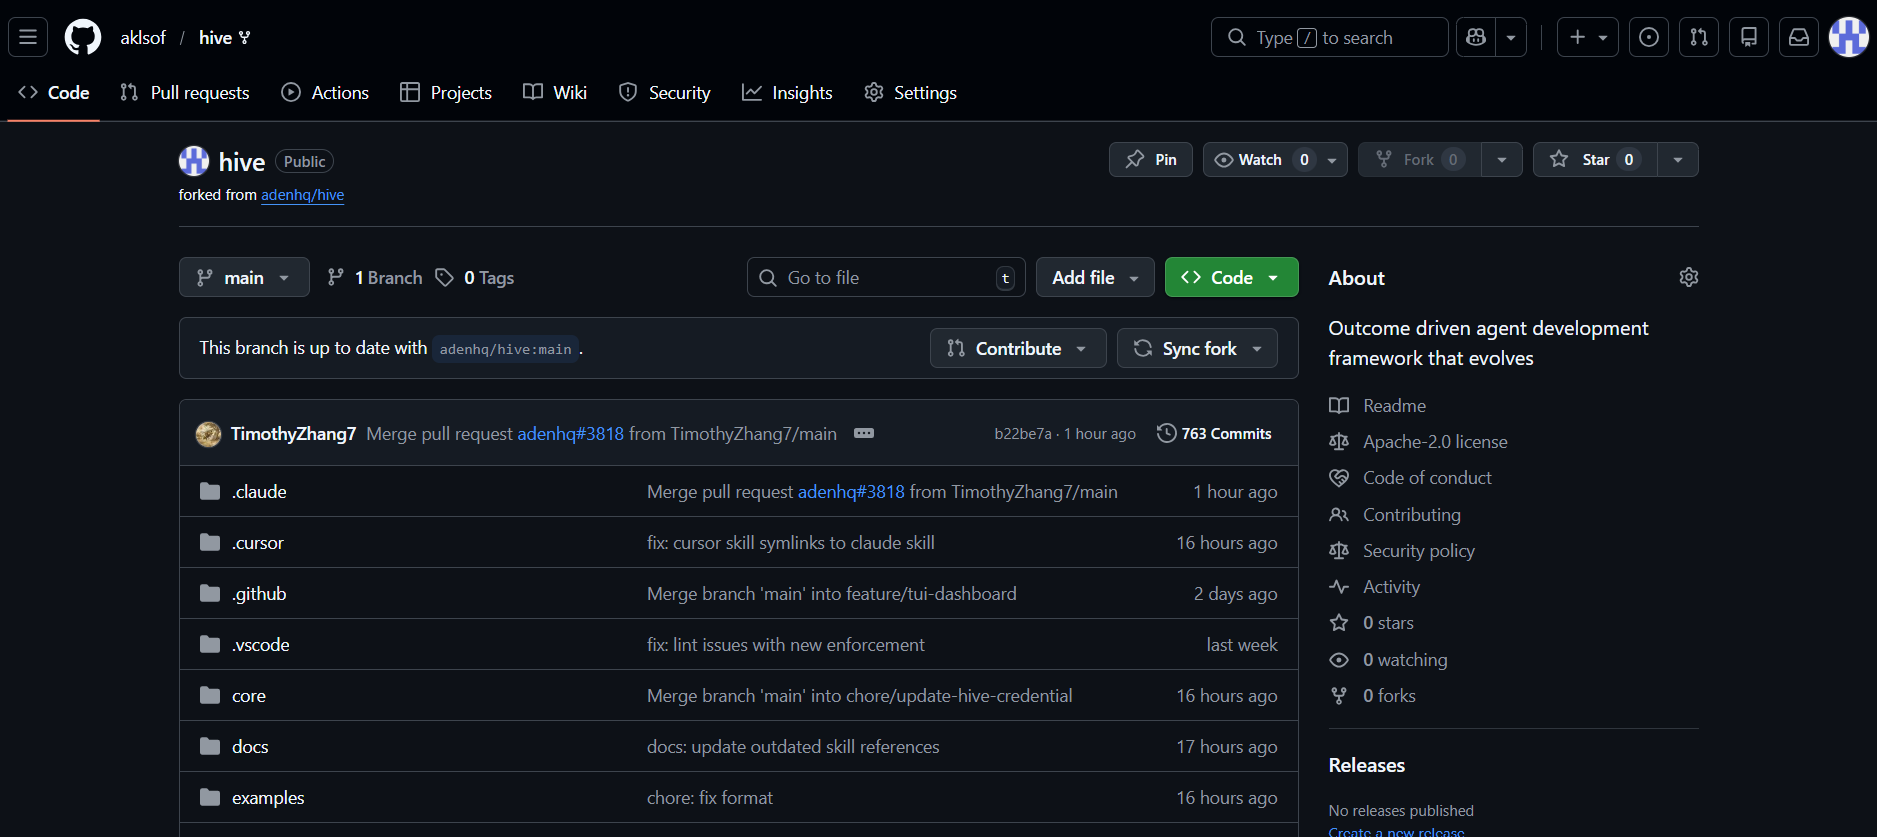Open Contributing link
Screen dimensions: 1877x837
click(x=1395, y=514)
